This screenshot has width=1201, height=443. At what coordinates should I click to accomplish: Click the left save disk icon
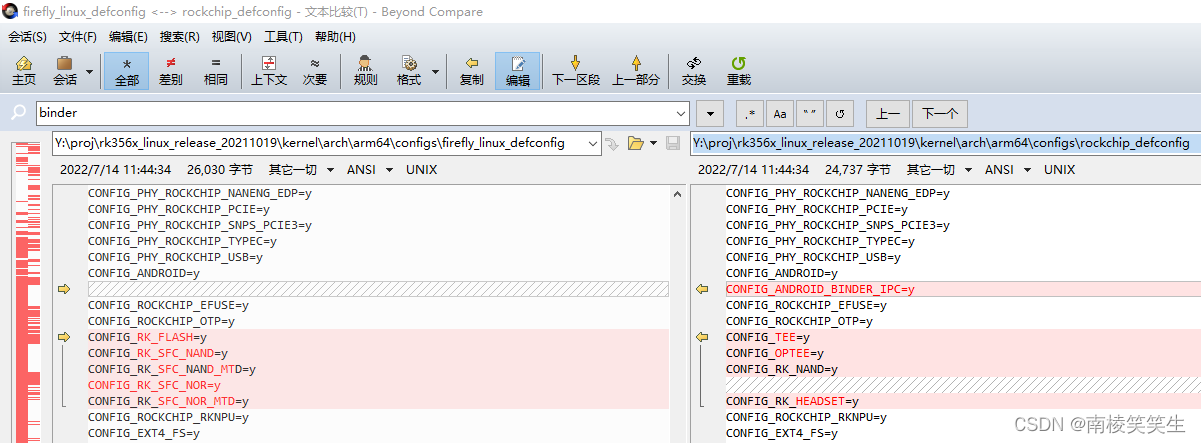pos(674,143)
